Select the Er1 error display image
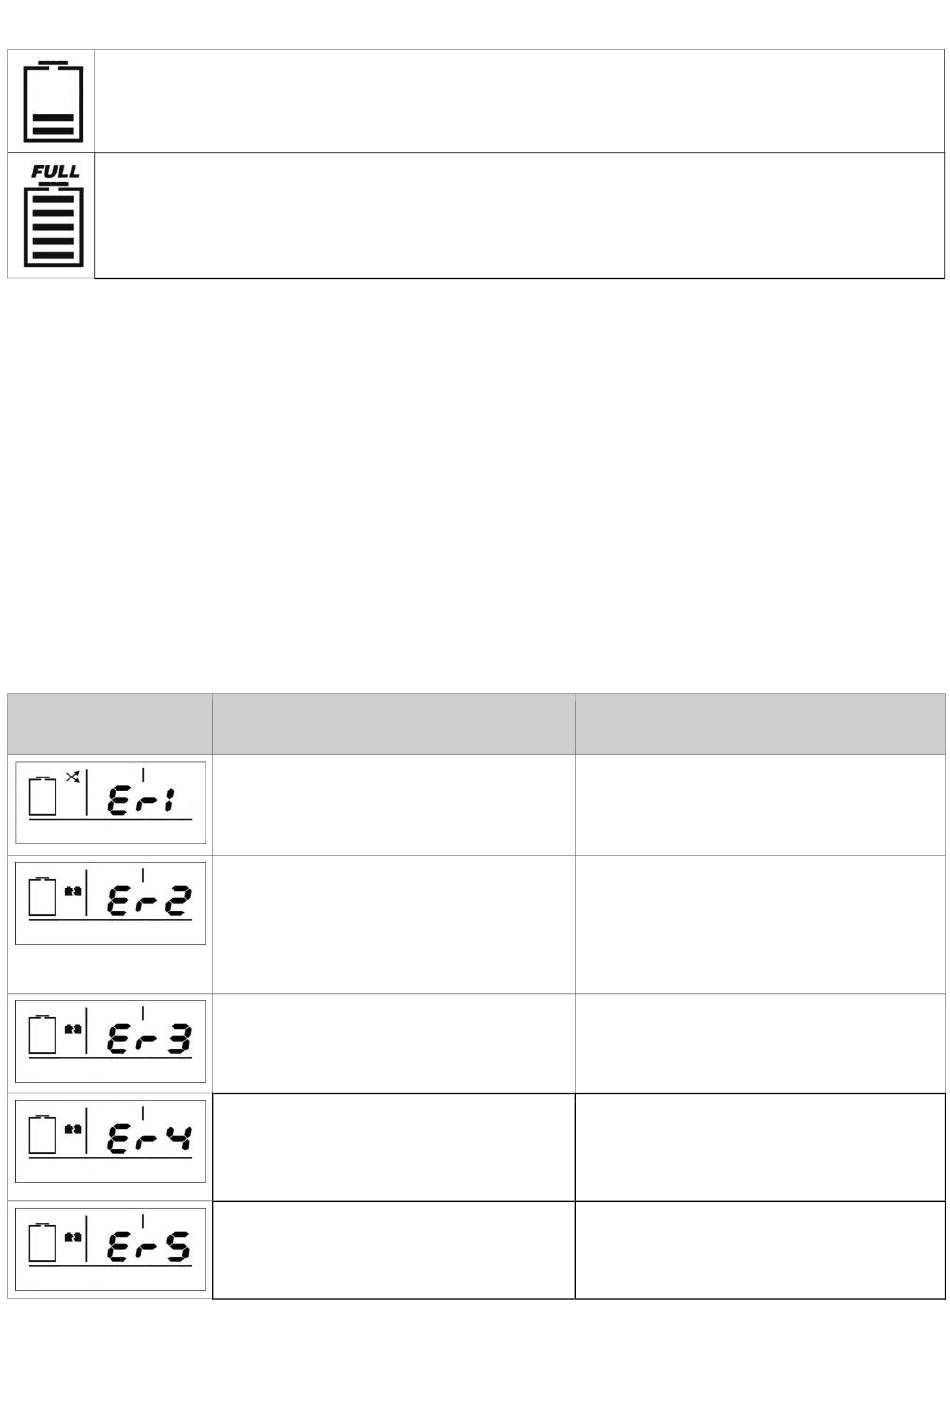Screen dimensions: 950x1402 [110, 802]
